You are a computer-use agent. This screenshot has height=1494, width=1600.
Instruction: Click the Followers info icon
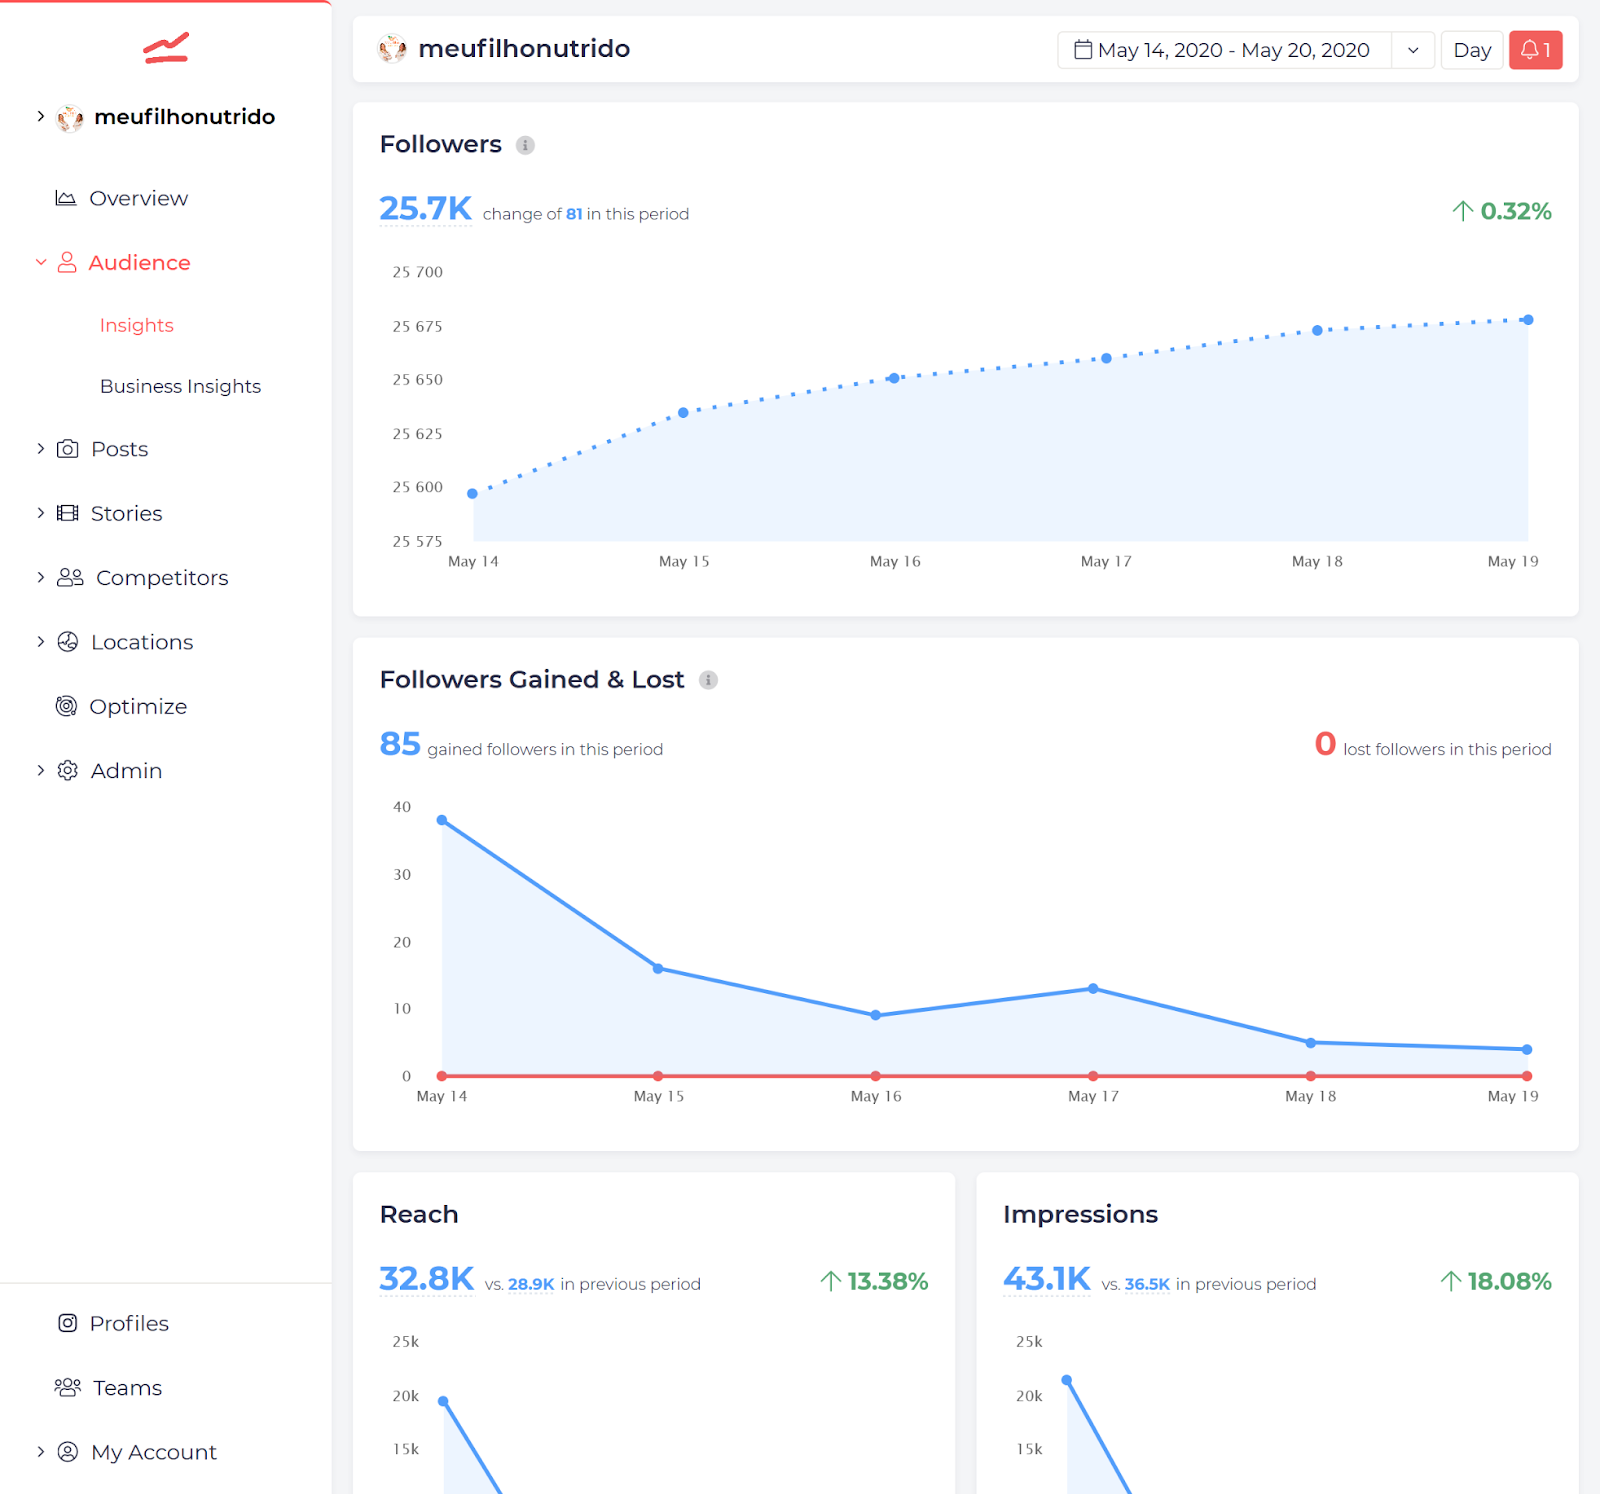click(525, 145)
